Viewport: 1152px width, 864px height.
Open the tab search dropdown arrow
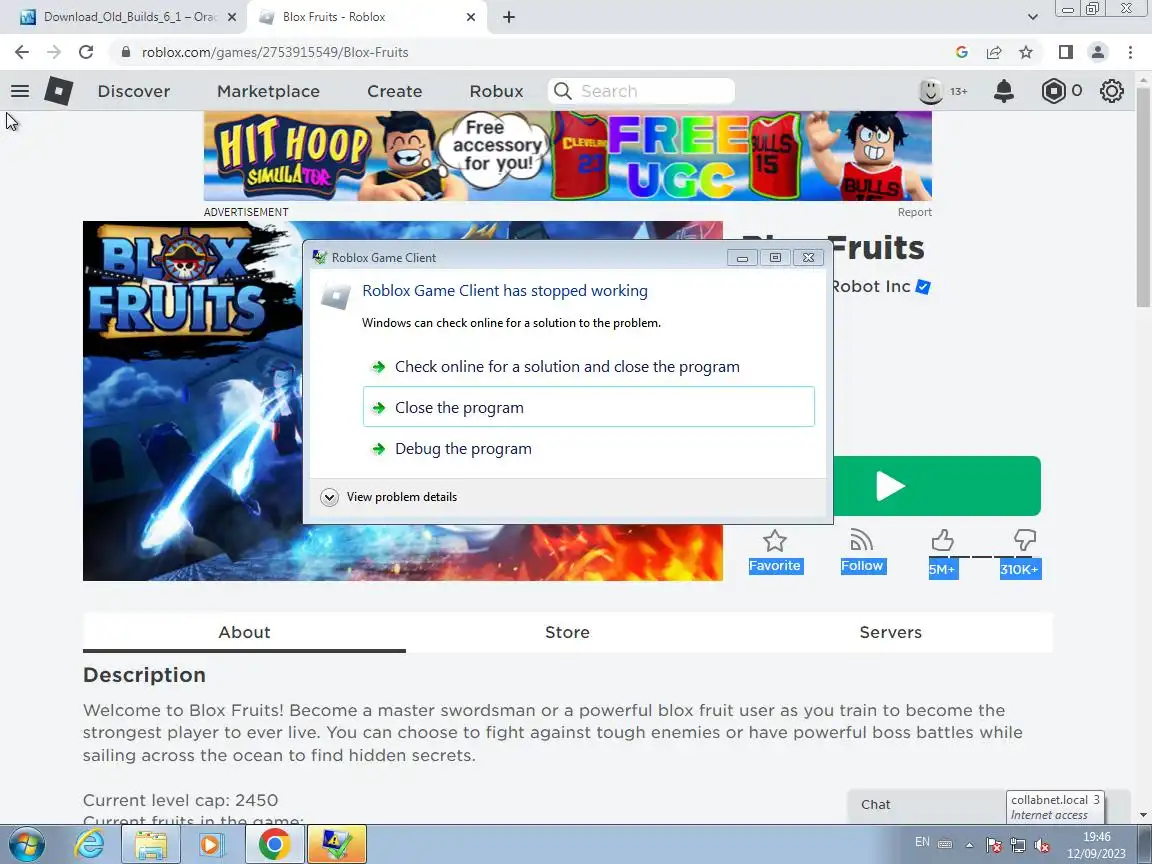tap(1032, 17)
